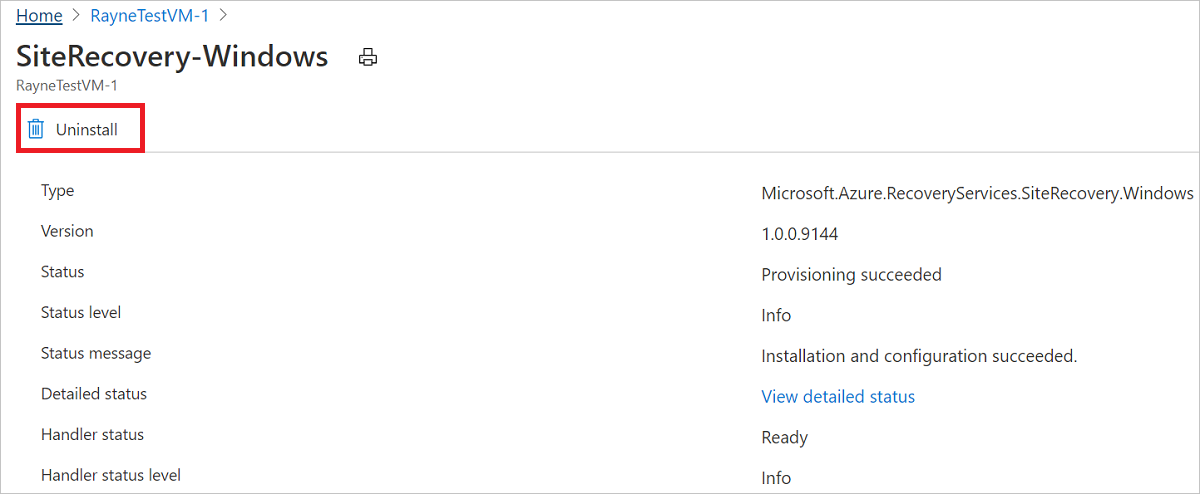Screen dimensions: 1200x494
Task: Go to the Home breadcrumb link
Action: click(x=39, y=15)
